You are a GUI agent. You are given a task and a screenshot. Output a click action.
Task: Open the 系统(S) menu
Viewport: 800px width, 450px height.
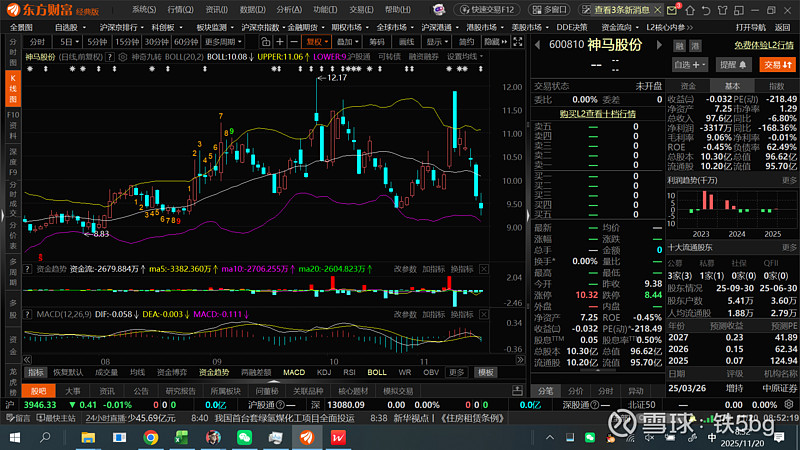click(144, 9)
